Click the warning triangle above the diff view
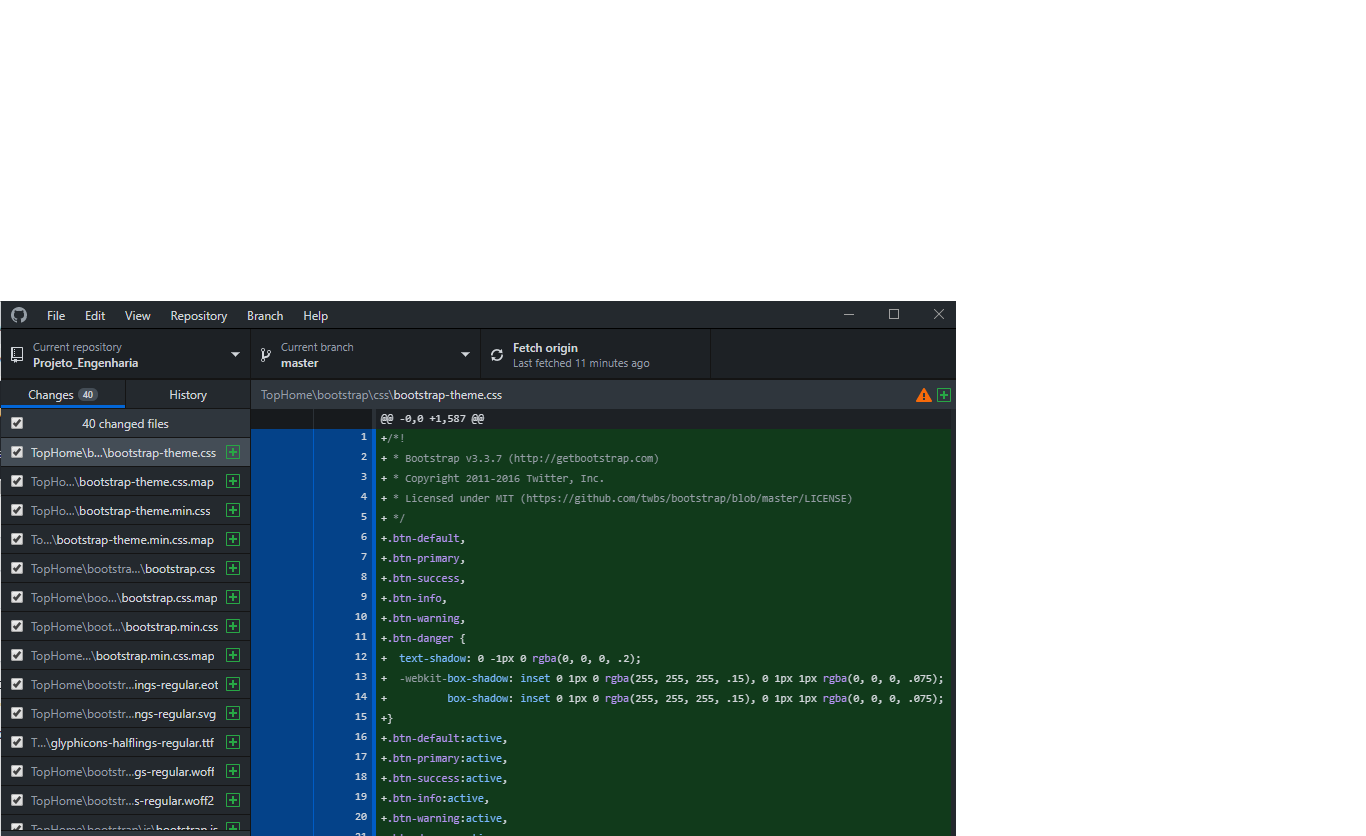Image resolution: width=1366 pixels, height=836 pixels. 923,394
